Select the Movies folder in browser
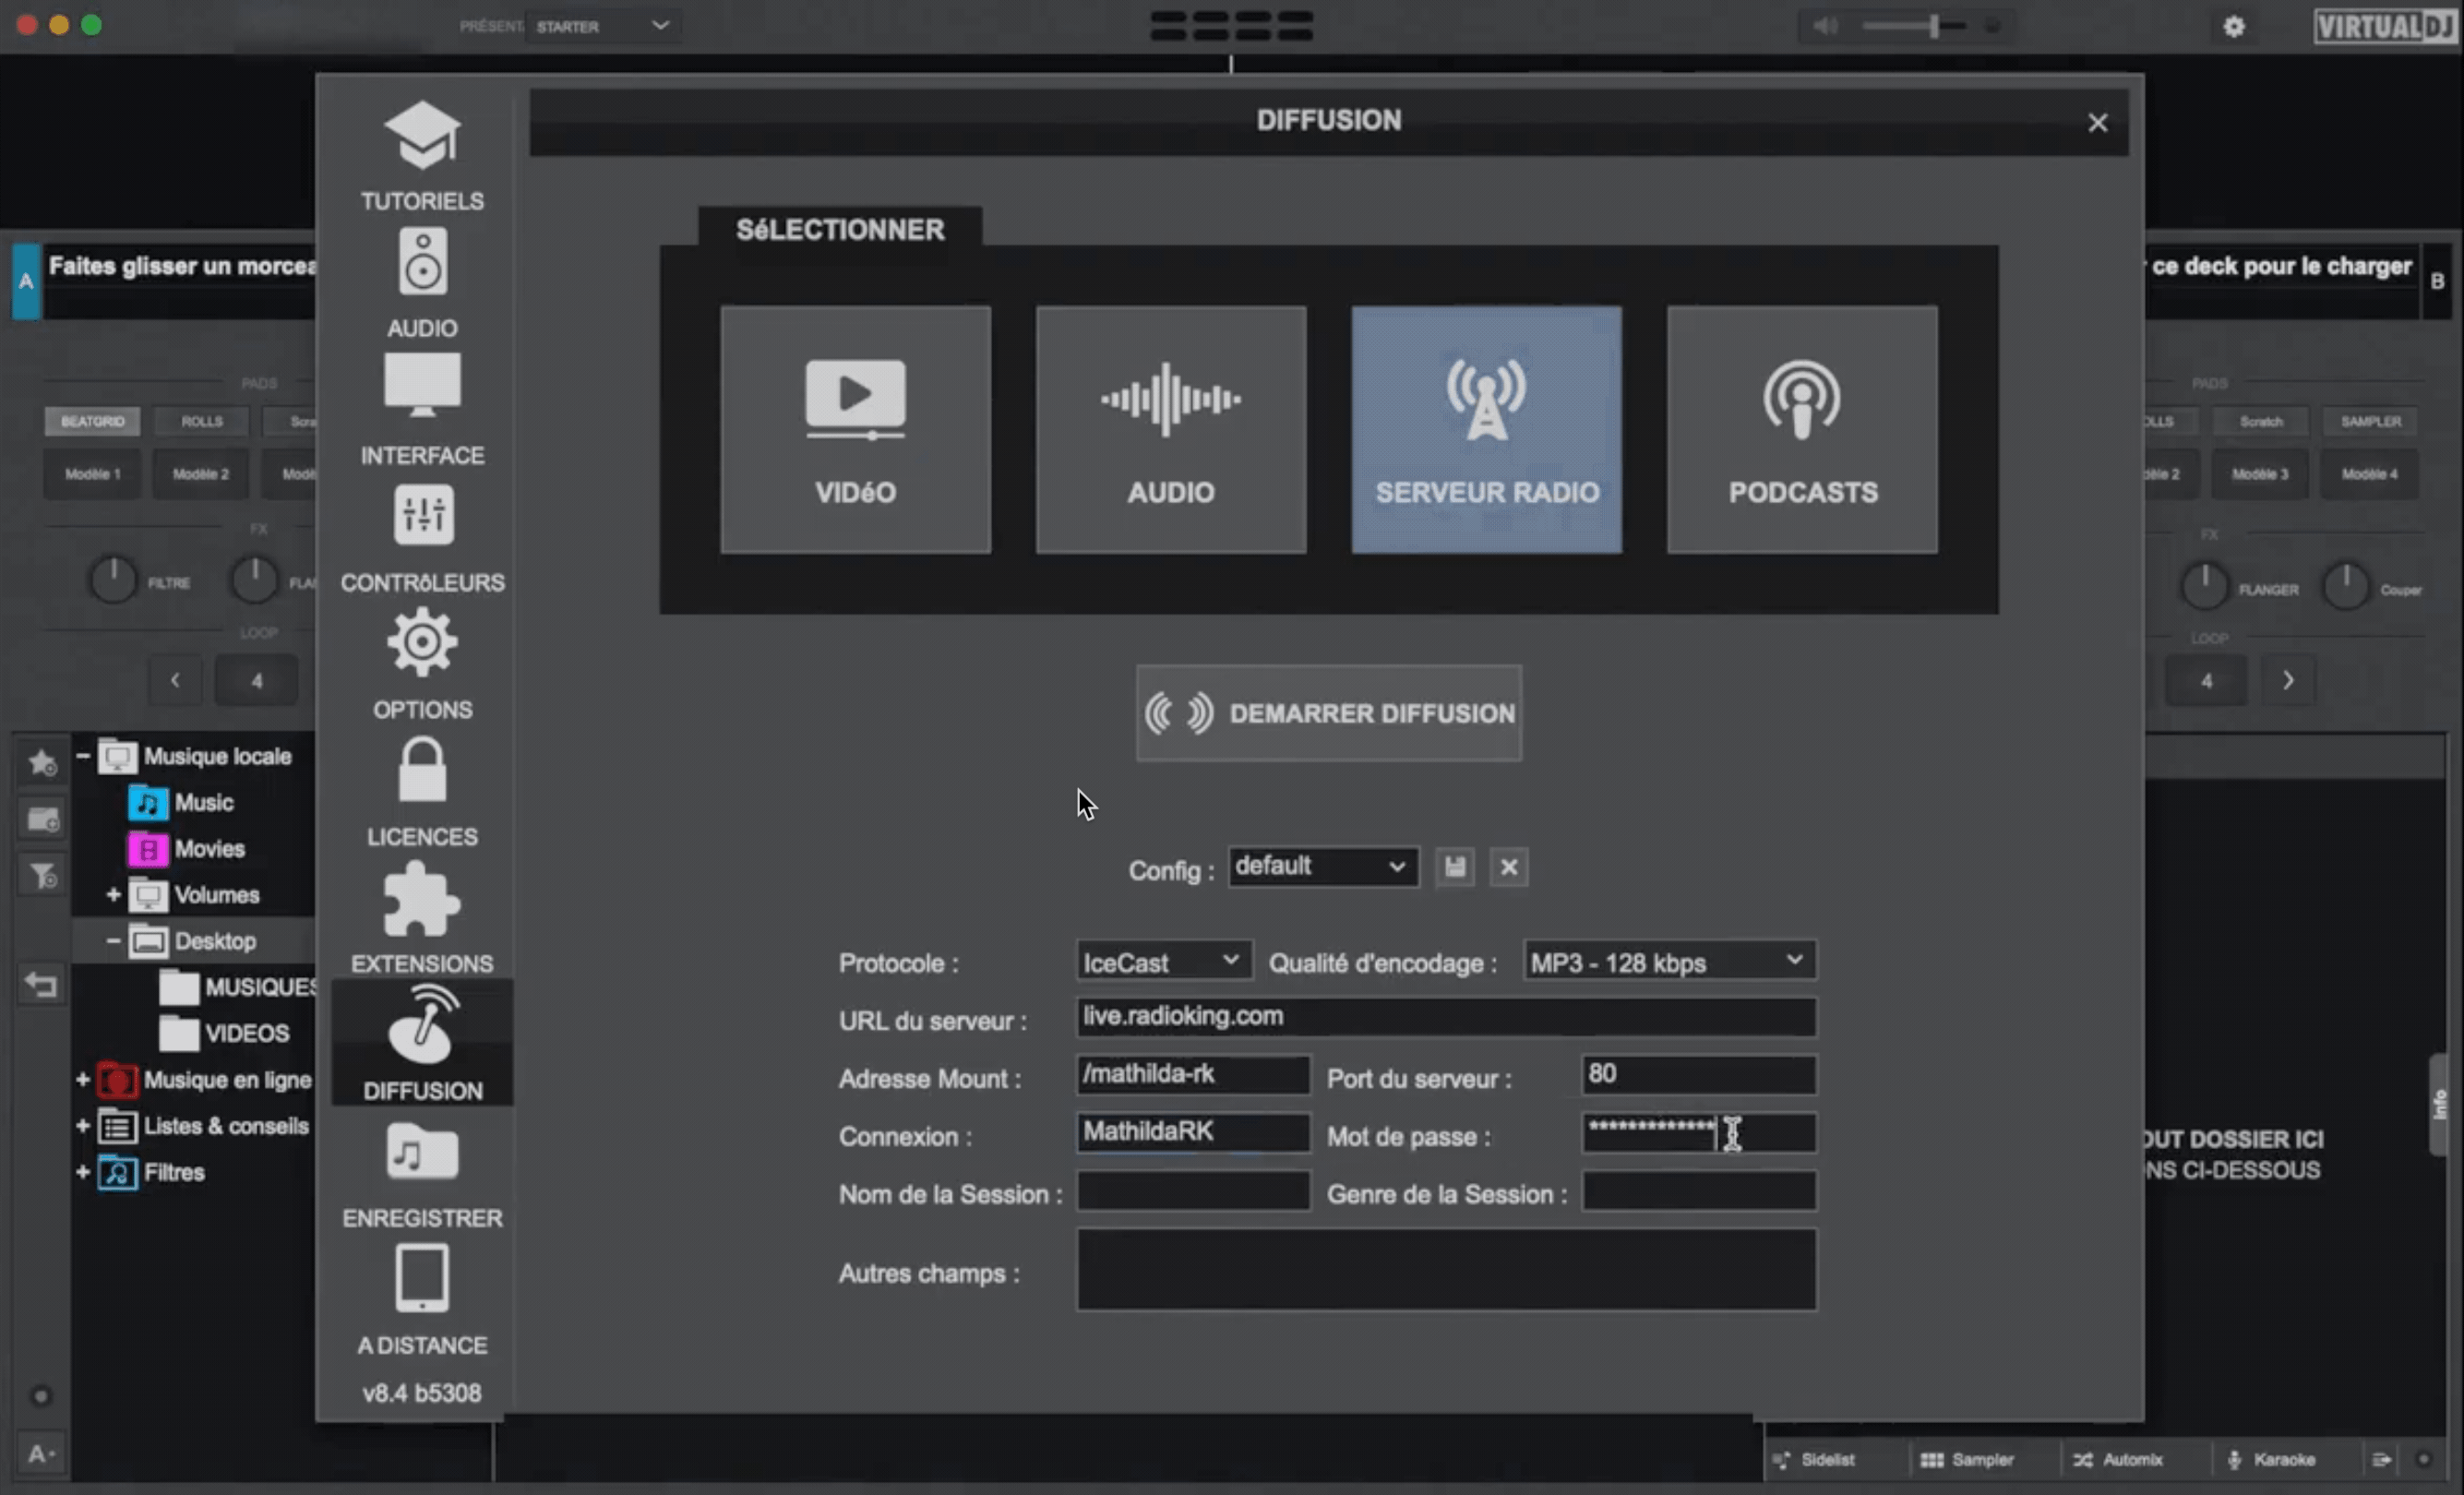 pyautogui.click(x=186, y=848)
